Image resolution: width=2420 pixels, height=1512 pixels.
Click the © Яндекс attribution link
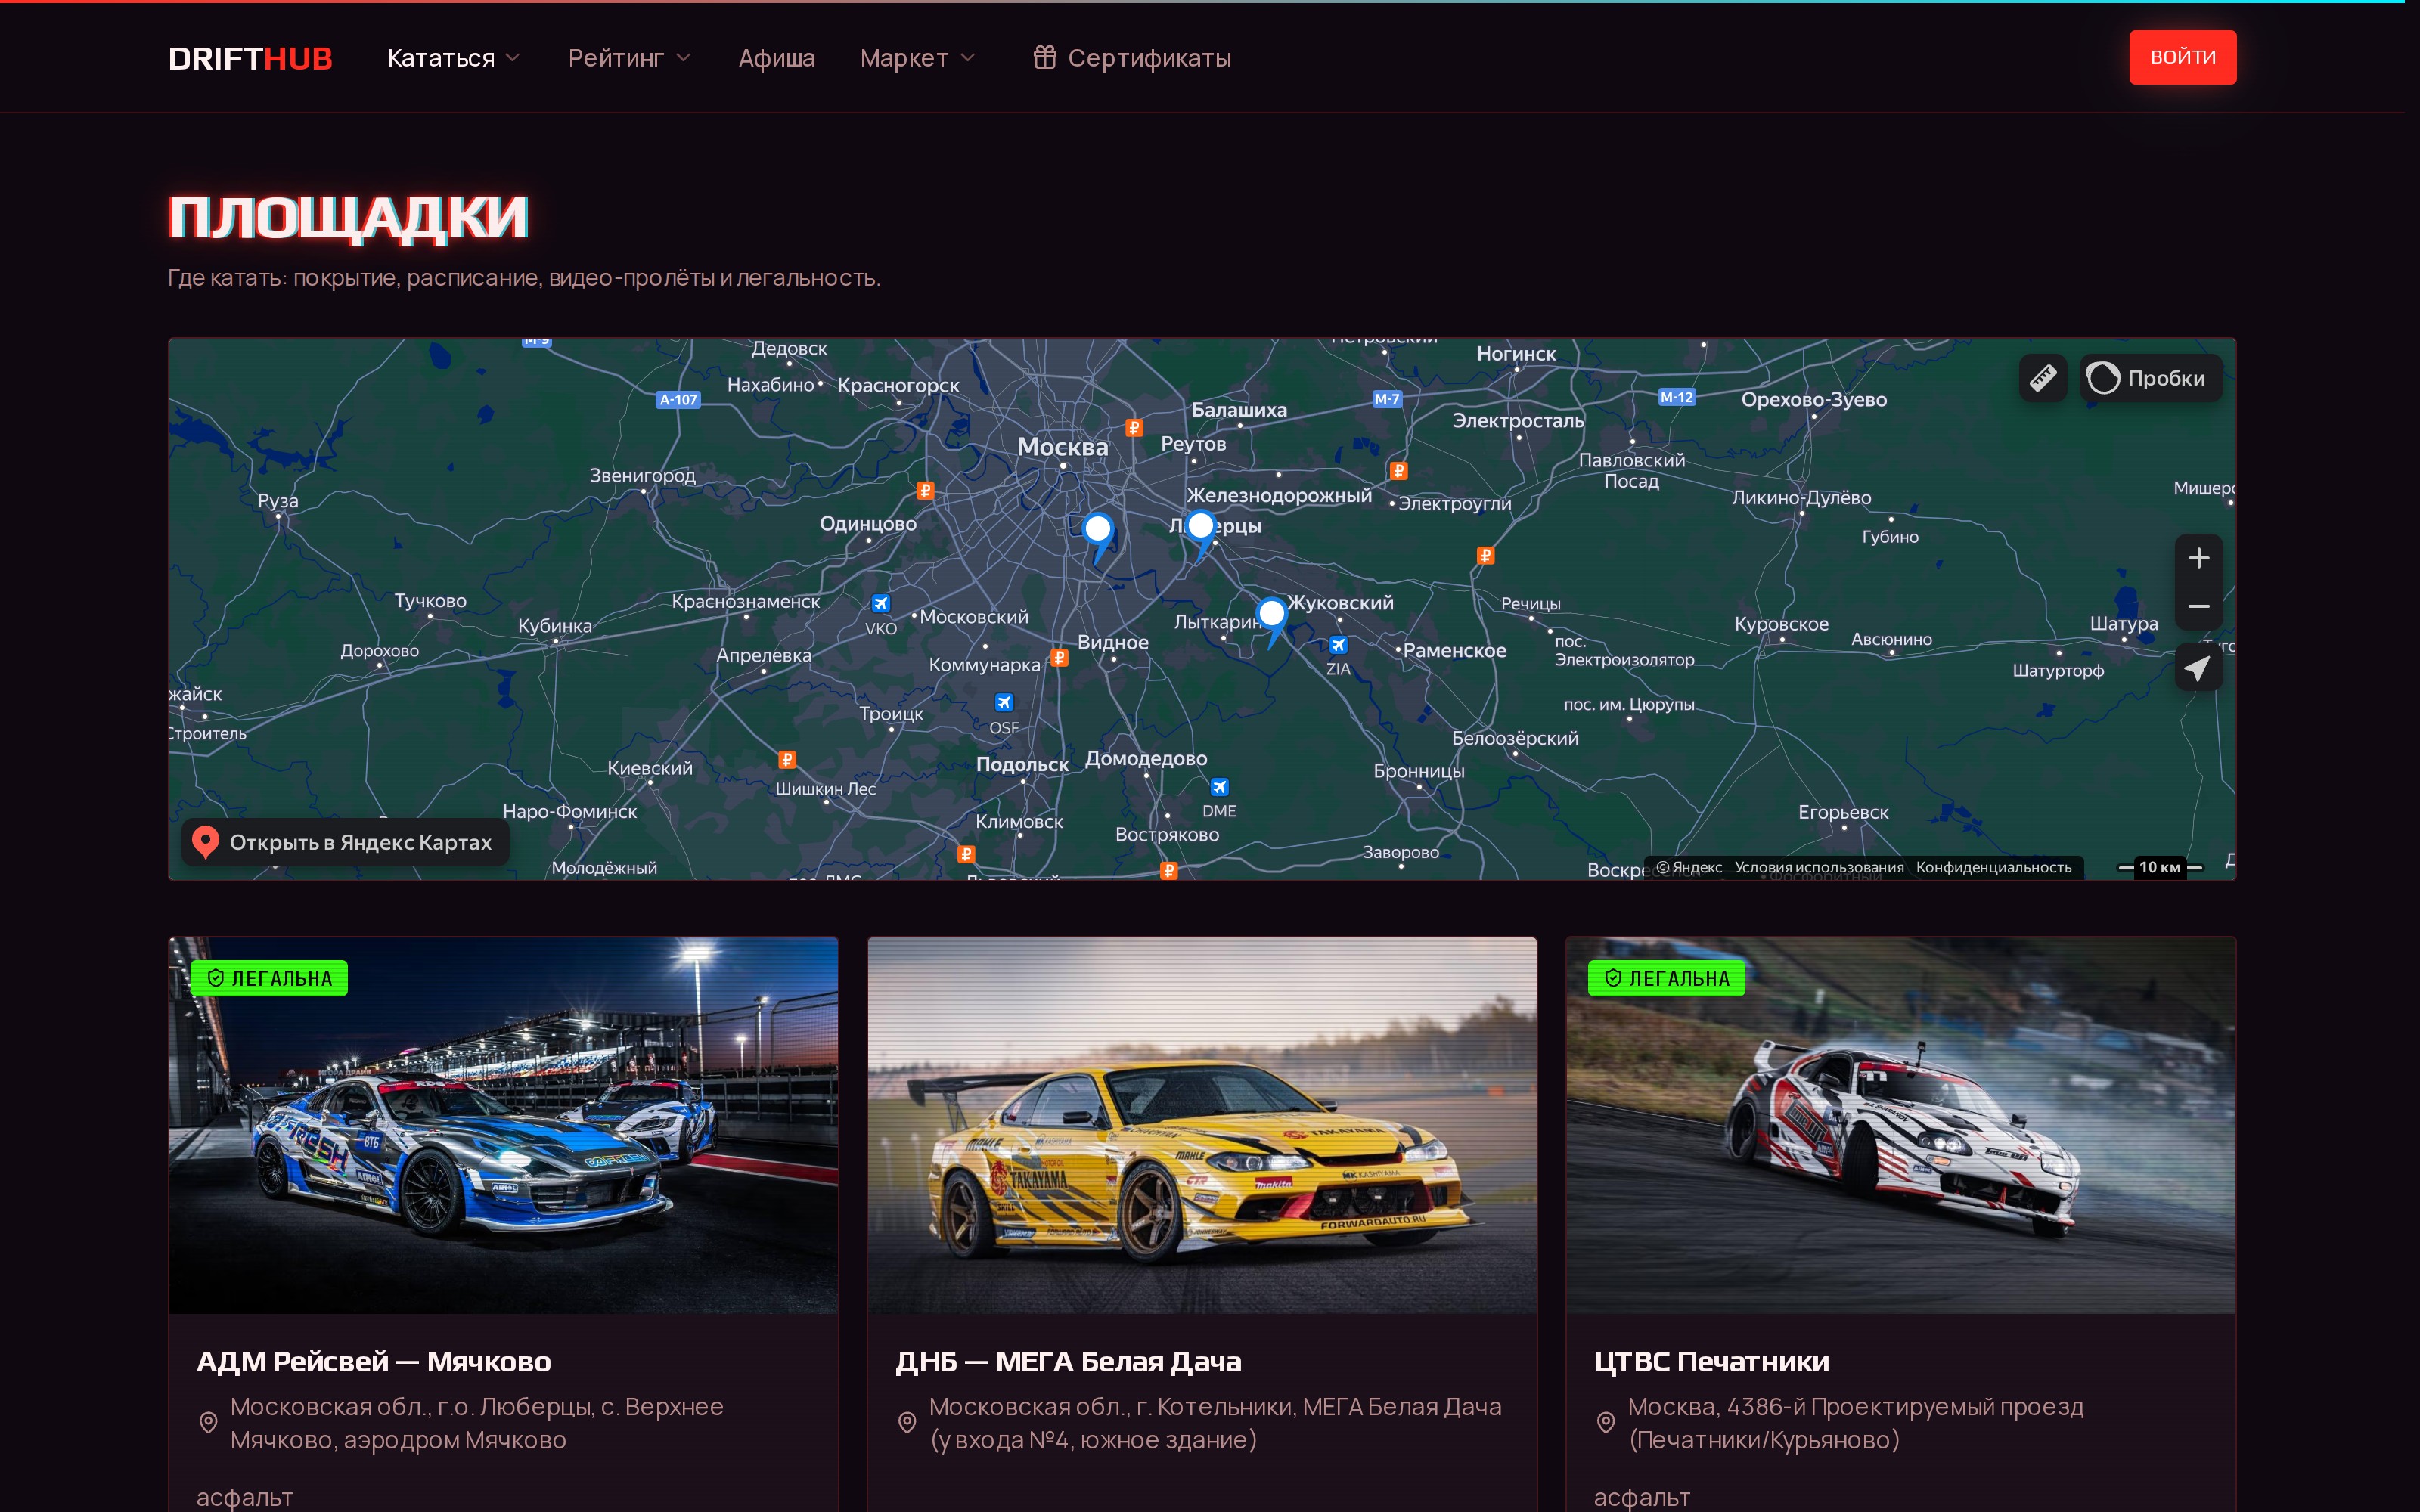(x=1689, y=867)
